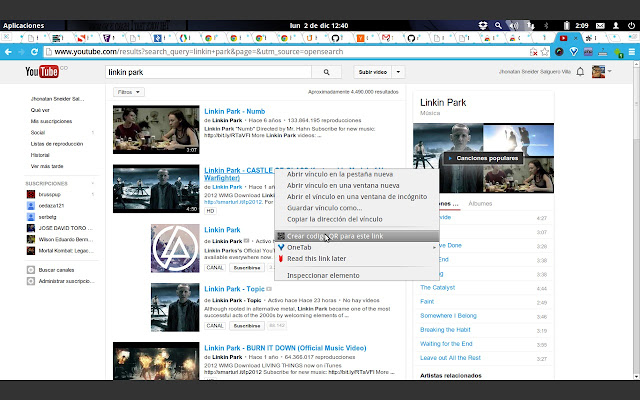Image resolution: width=640 pixels, height=400 pixels.
Task: Click the search magnifier button on YouTube
Action: click(x=326, y=72)
